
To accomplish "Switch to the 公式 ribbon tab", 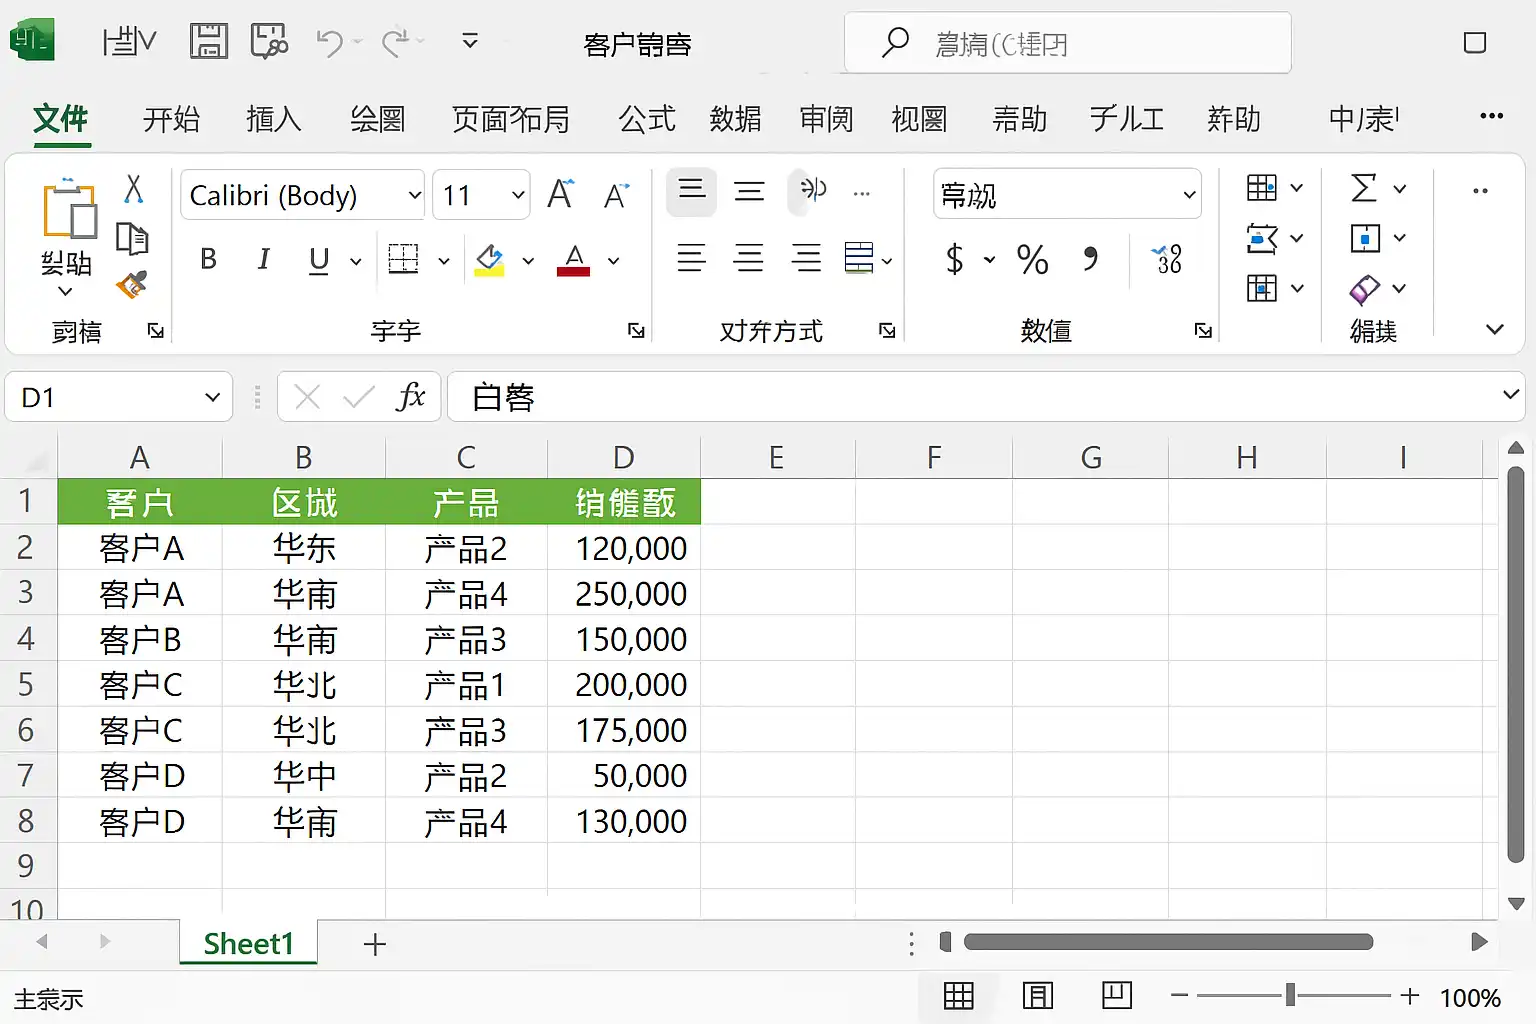I will click(646, 119).
